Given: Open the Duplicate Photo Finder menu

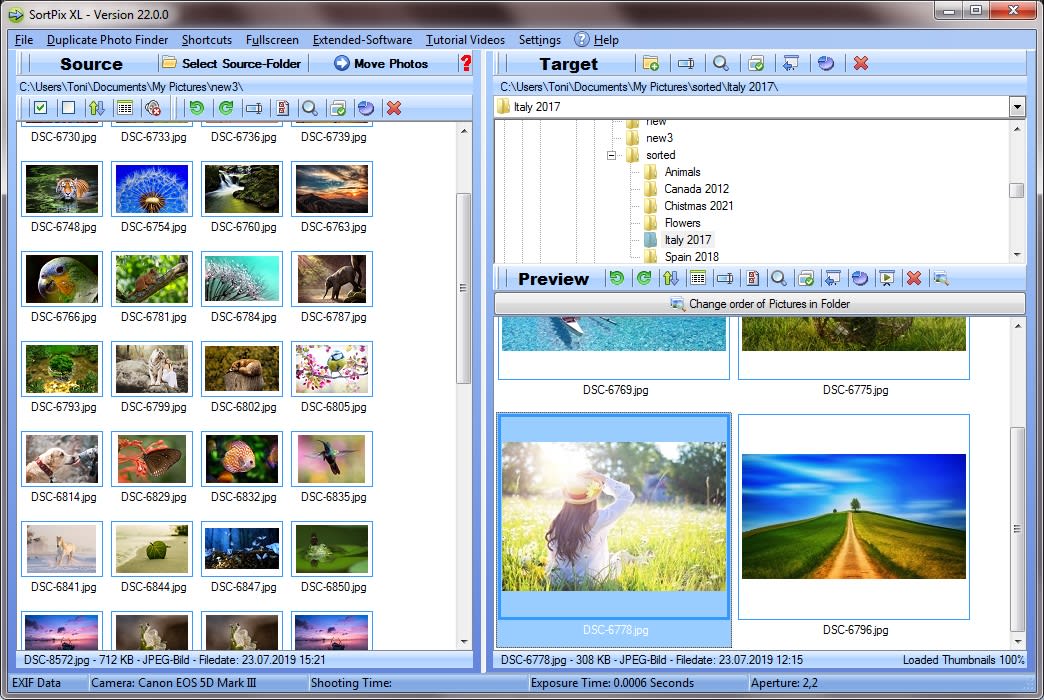Looking at the screenshot, I should tap(107, 40).
